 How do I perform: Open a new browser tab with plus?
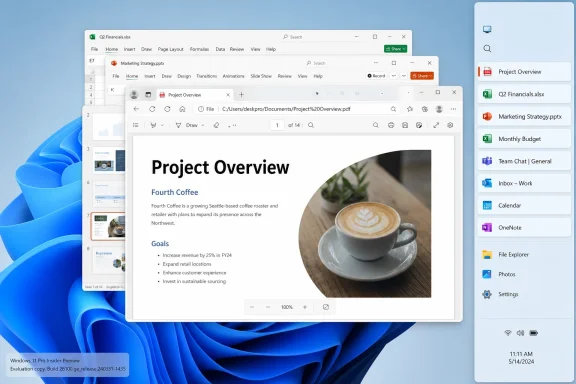coord(241,95)
